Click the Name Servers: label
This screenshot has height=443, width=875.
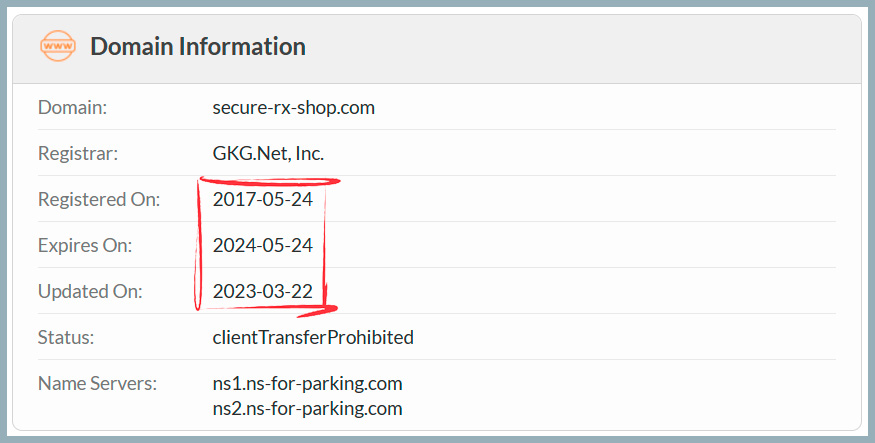click(97, 383)
